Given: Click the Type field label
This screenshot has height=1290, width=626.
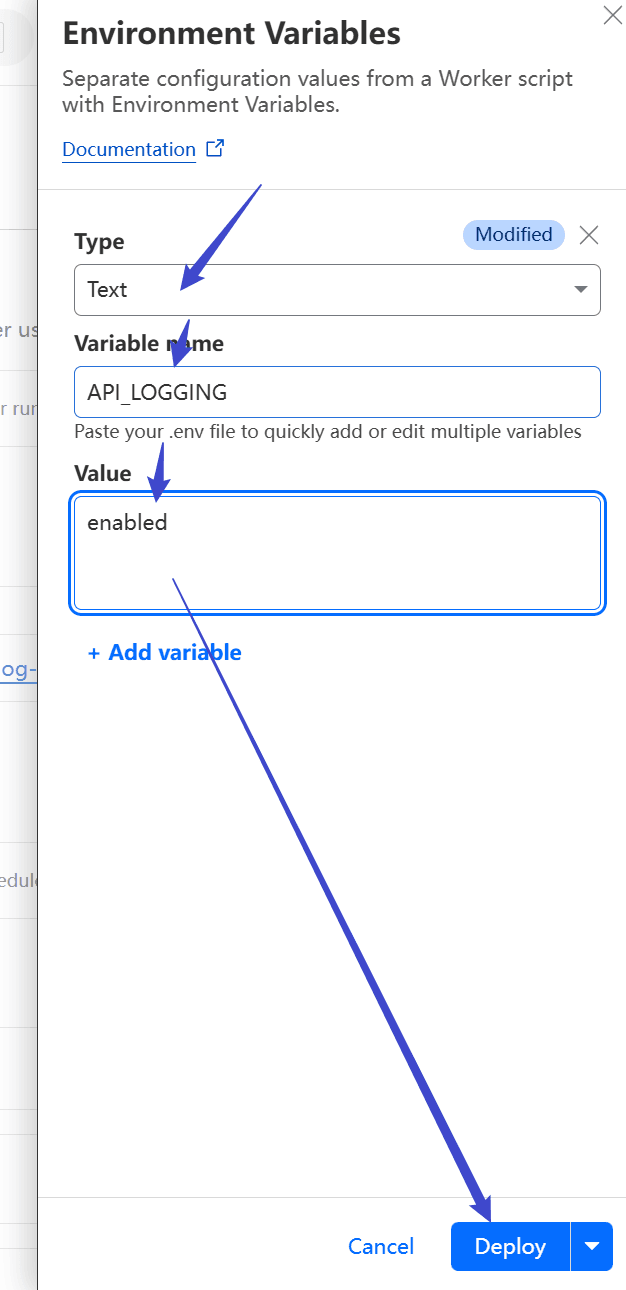Looking at the screenshot, I should click(99, 242).
